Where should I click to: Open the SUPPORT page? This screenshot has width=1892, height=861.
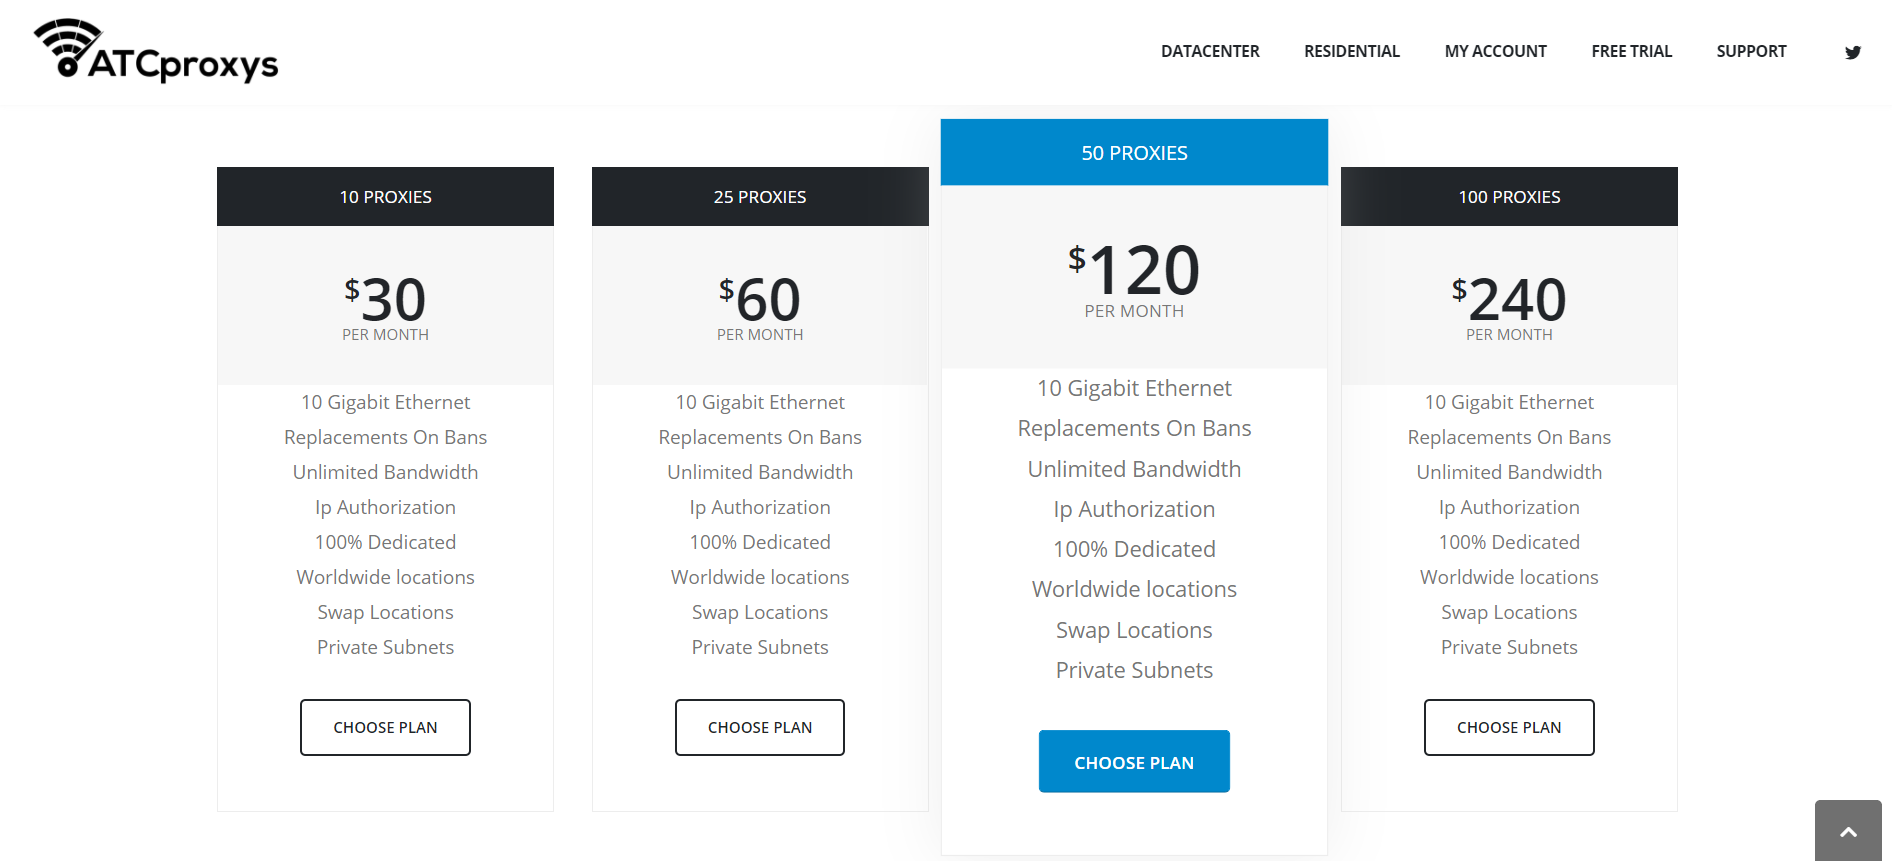(1751, 51)
